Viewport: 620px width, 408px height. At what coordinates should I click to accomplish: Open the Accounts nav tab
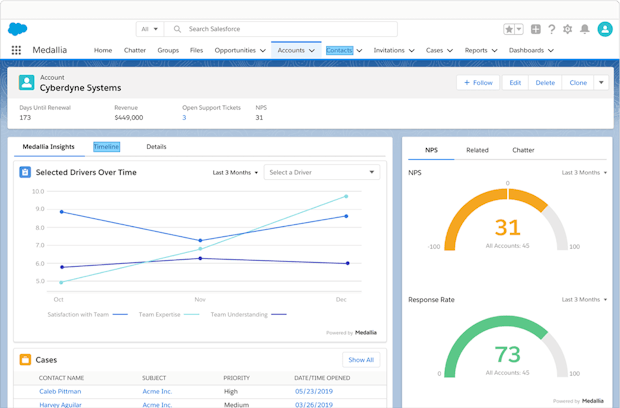(x=291, y=50)
